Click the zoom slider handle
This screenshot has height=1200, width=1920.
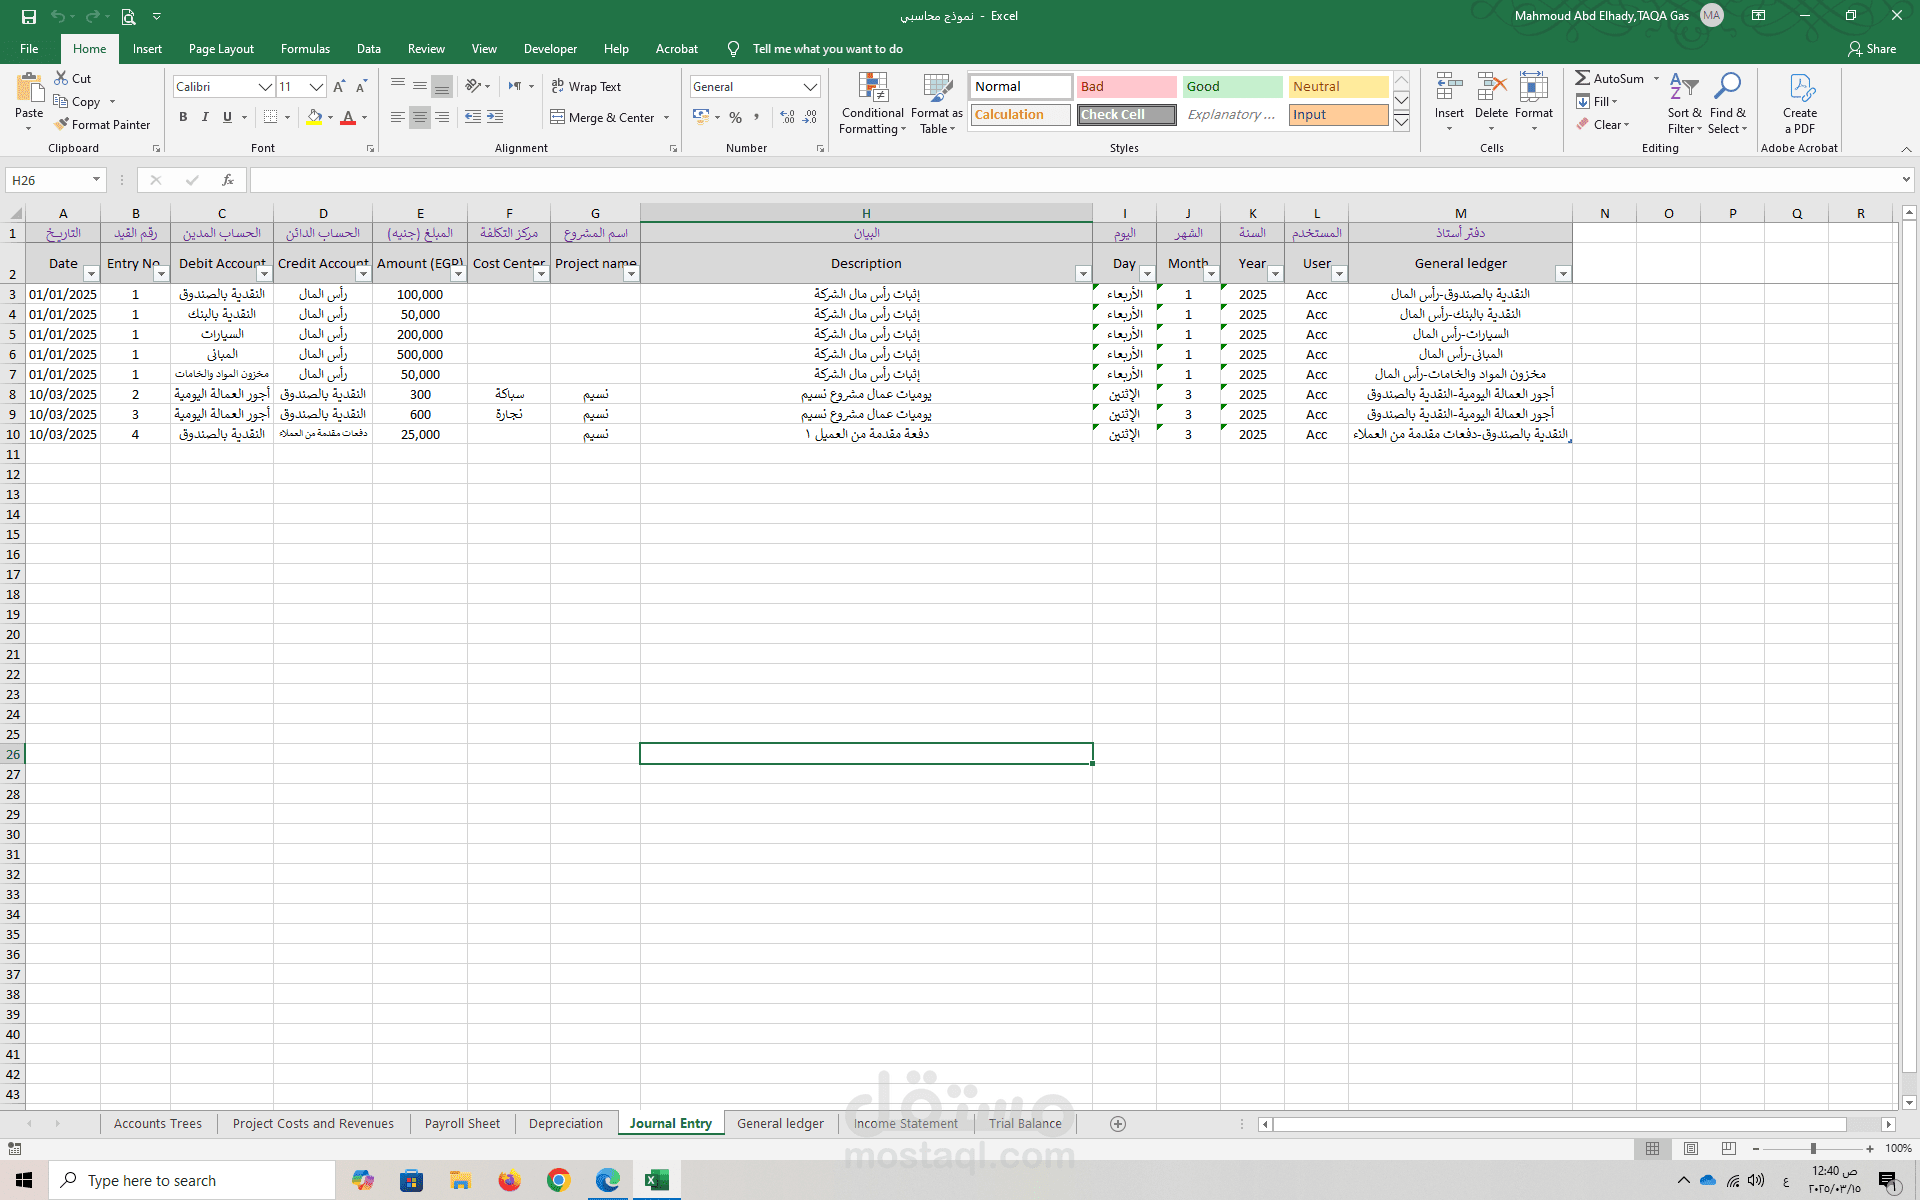(1813, 1149)
